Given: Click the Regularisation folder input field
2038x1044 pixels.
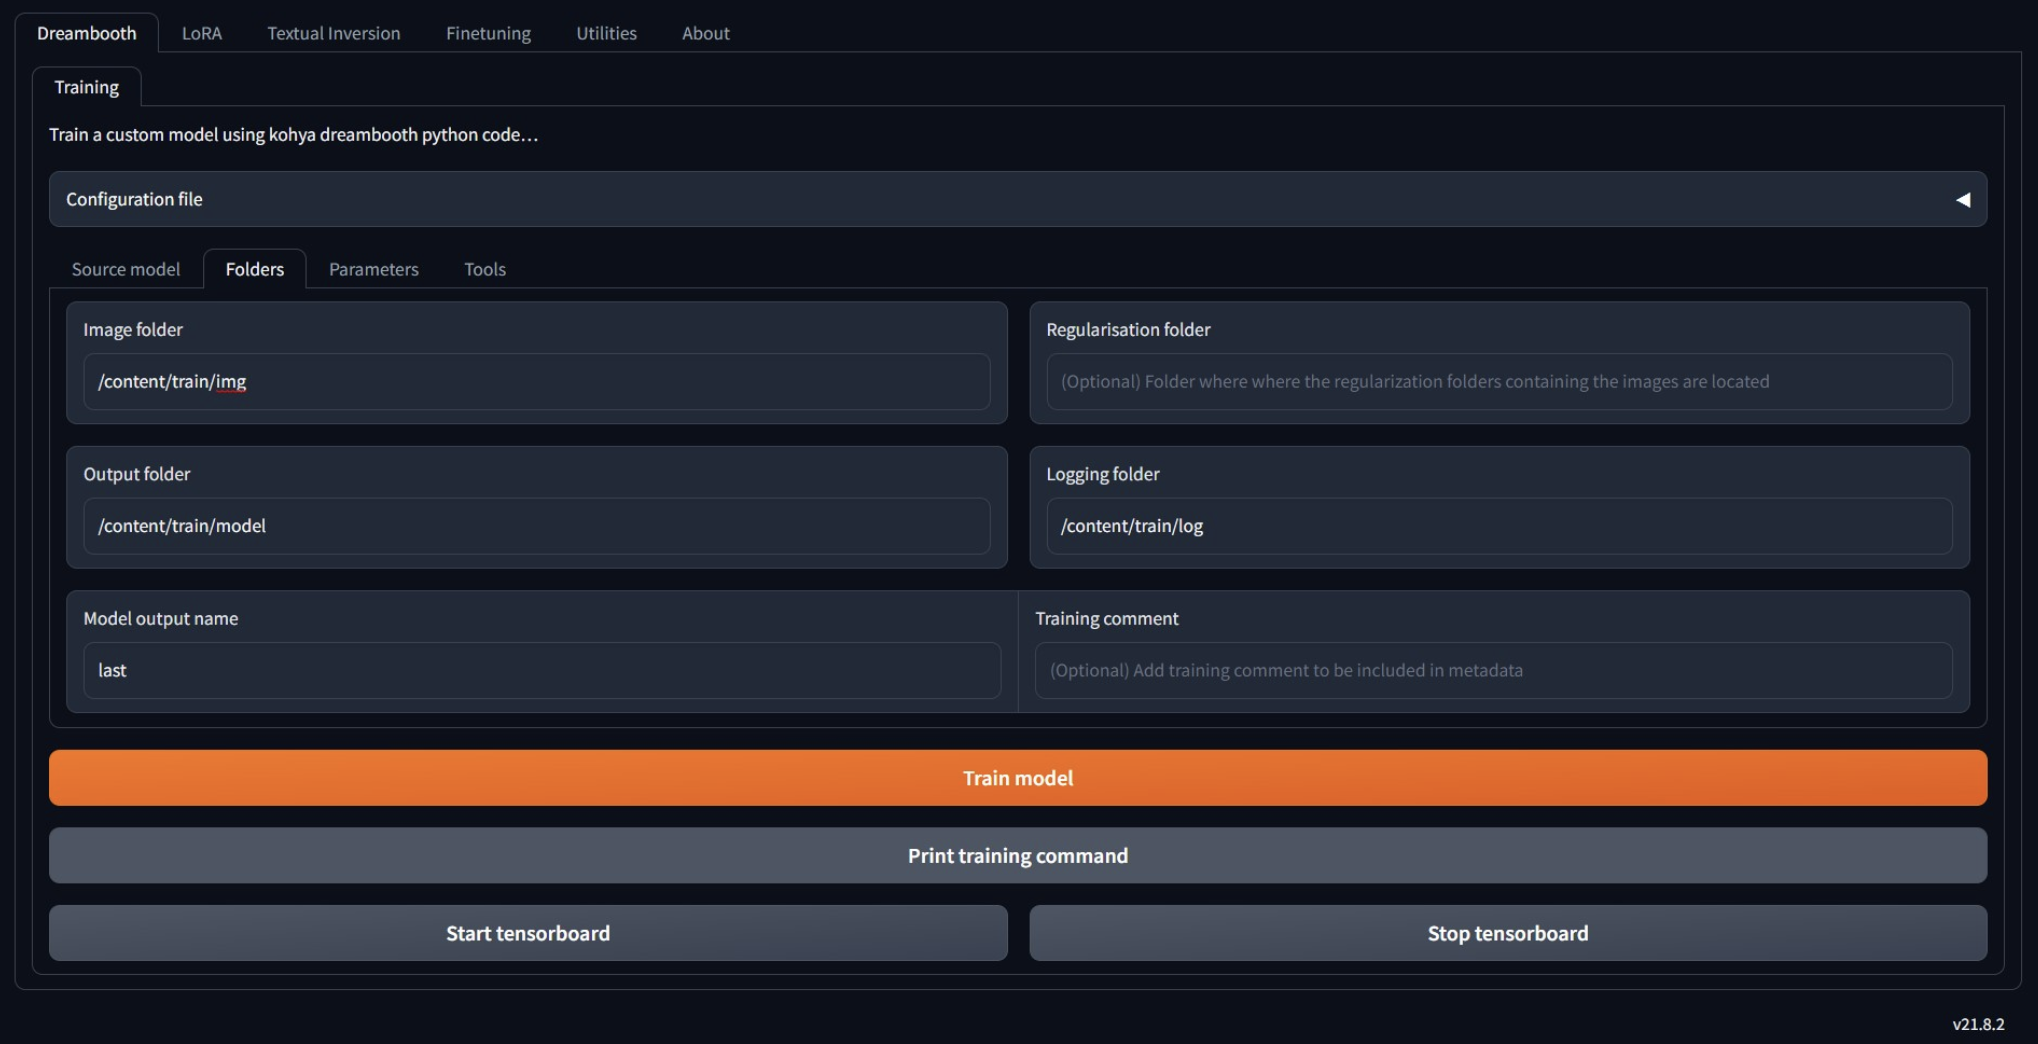Looking at the screenshot, I should (1498, 381).
